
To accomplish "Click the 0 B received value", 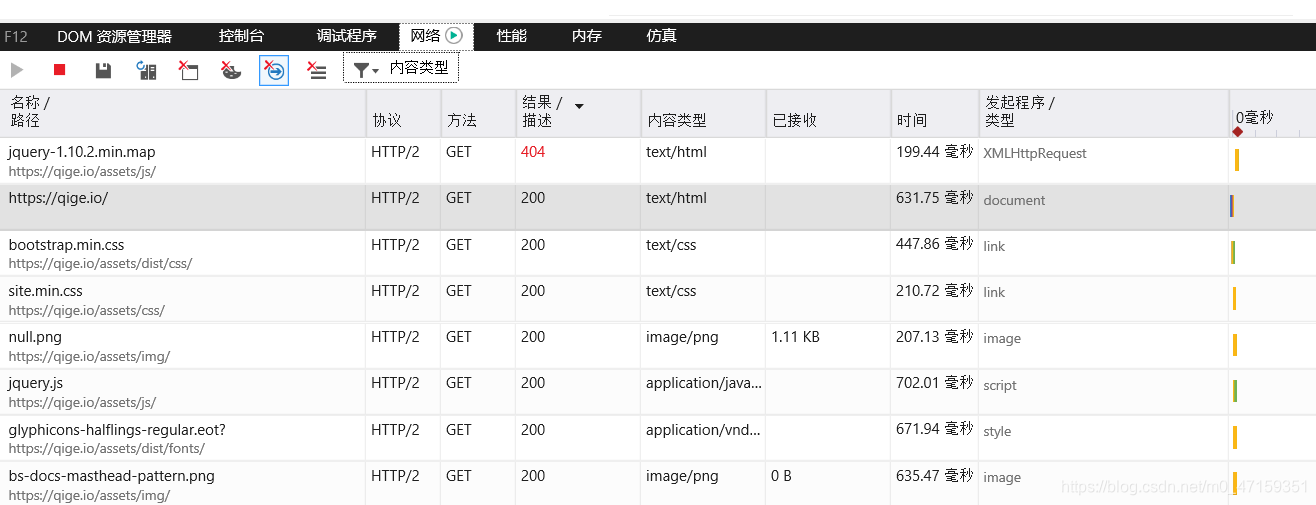I will click(x=781, y=476).
